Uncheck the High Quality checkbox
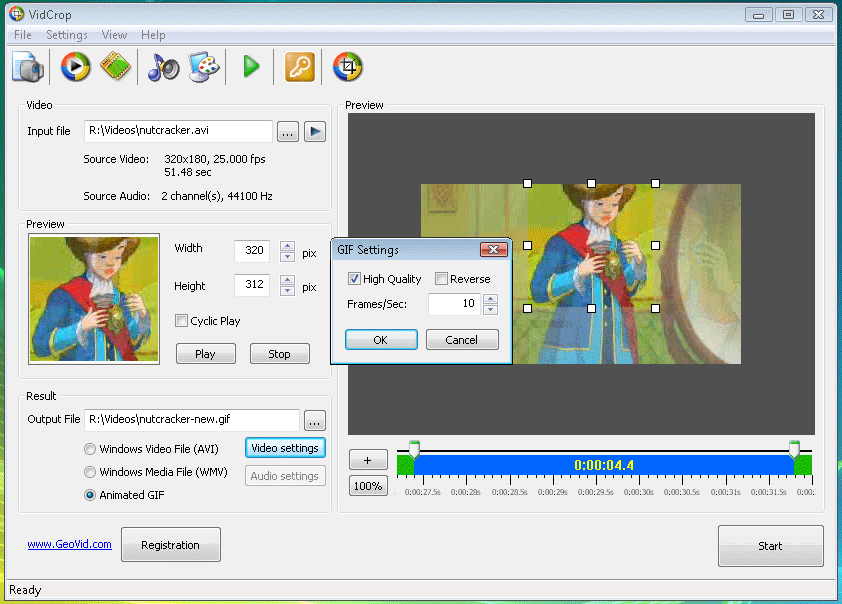The width and height of the screenshot is (842, 604). (354, 279)
